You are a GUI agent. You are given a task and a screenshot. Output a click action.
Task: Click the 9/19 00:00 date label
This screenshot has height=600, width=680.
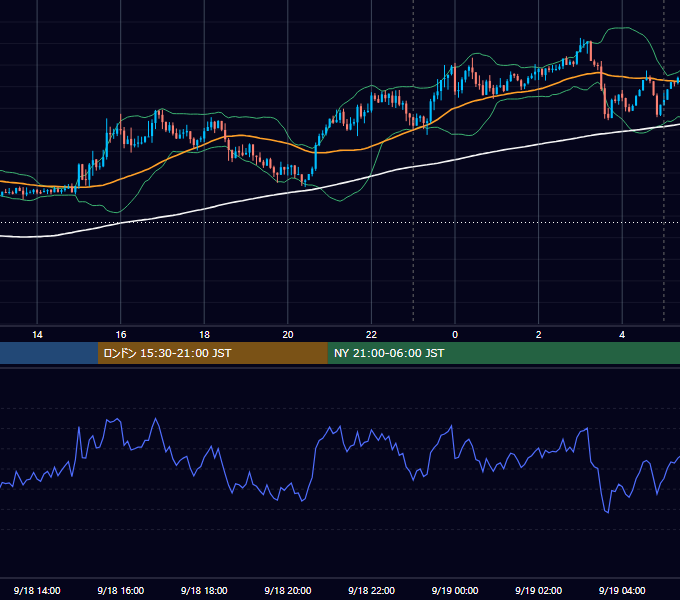455,590
